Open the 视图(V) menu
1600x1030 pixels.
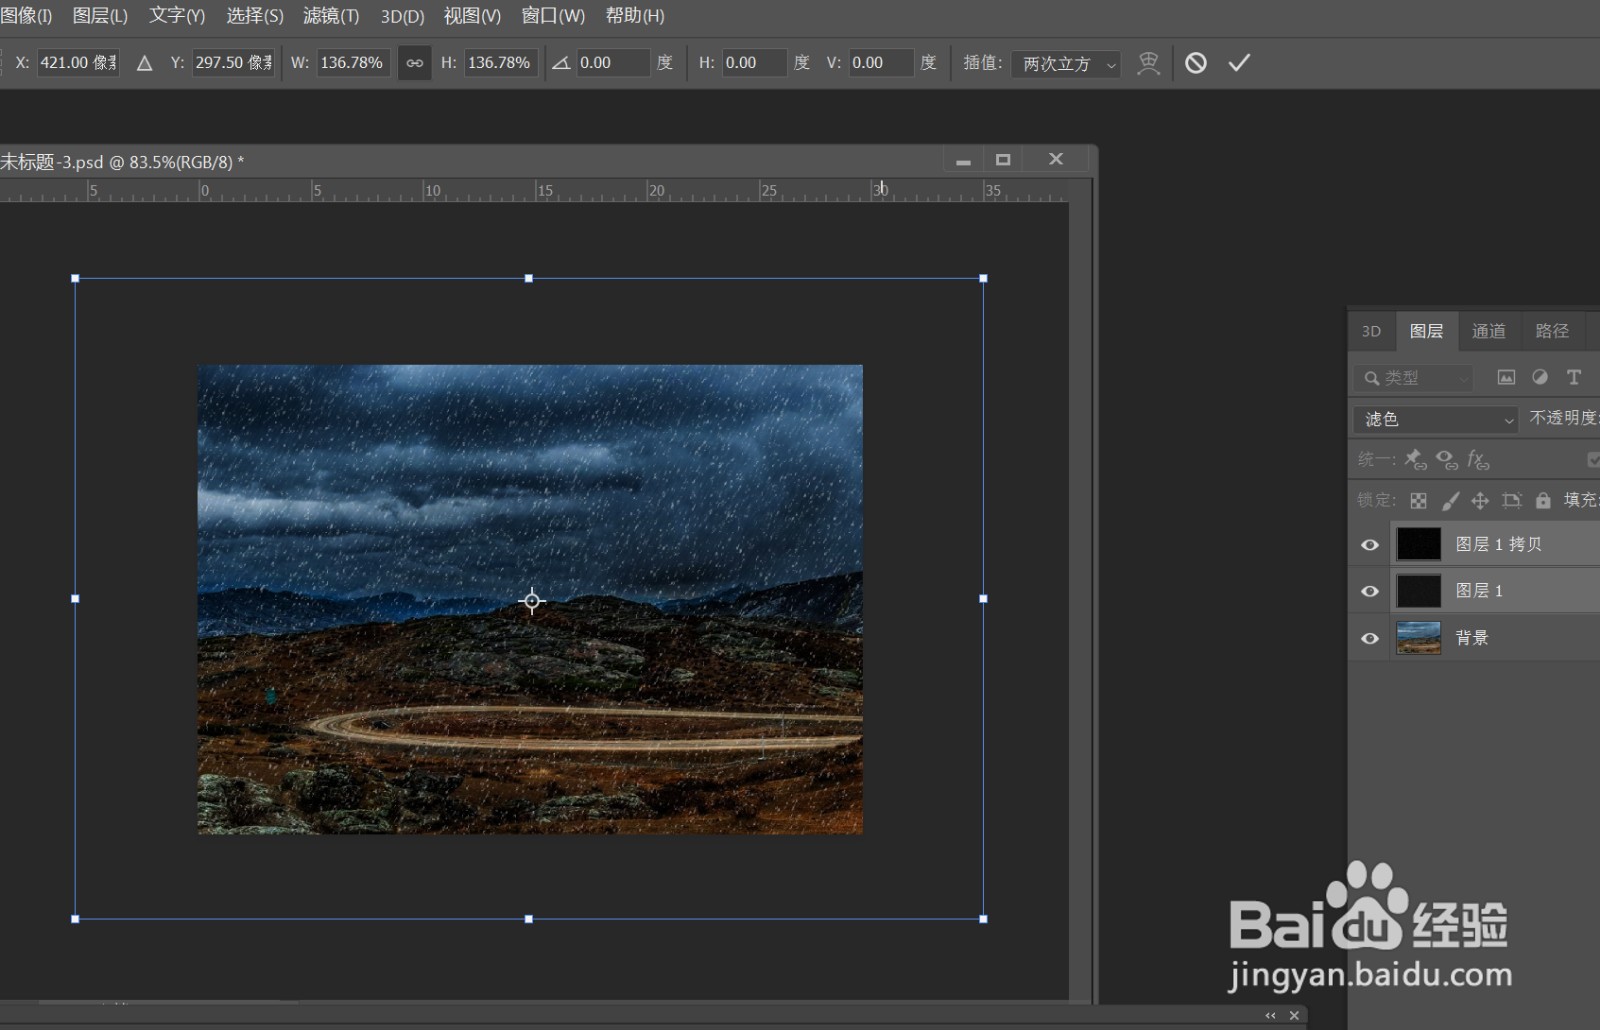472,16
